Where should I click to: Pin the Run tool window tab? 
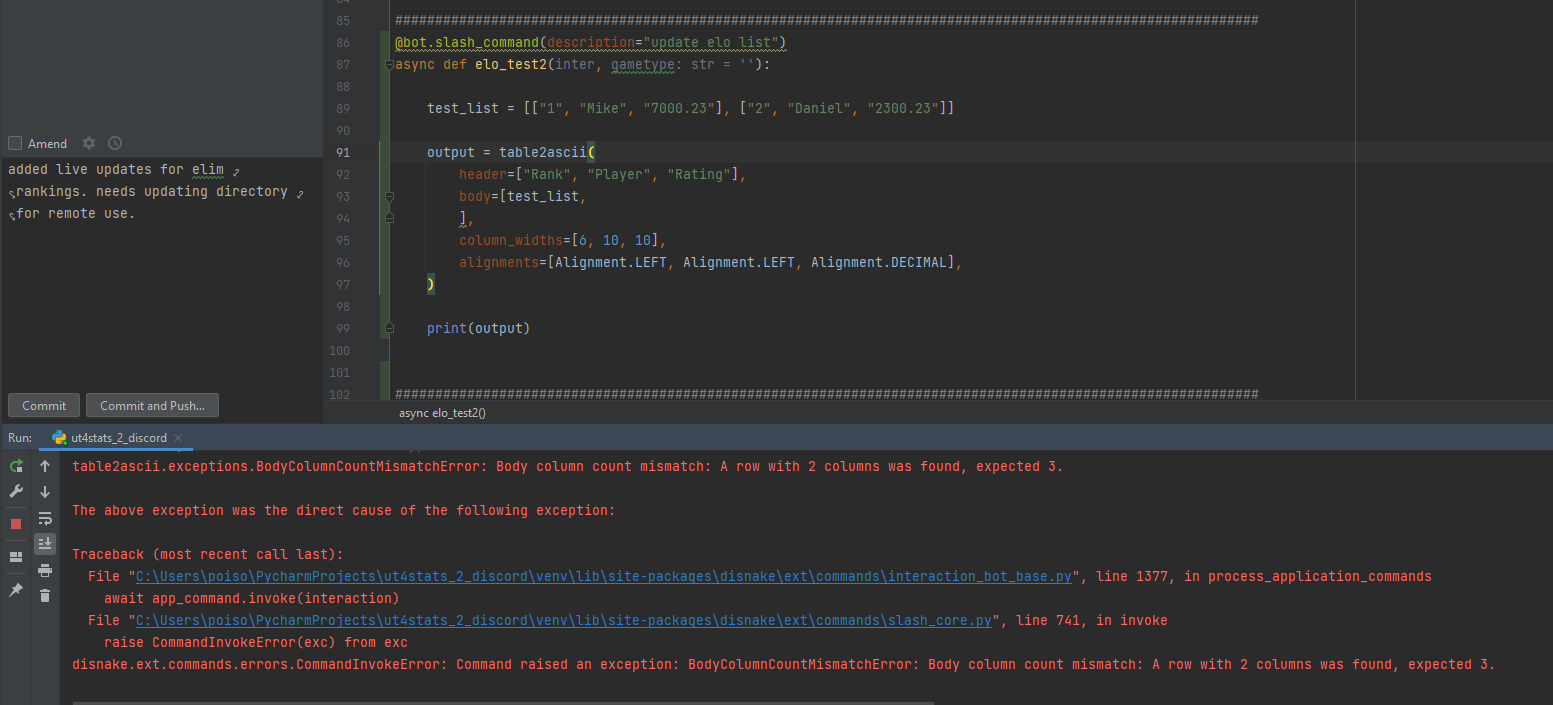[15, 588]
